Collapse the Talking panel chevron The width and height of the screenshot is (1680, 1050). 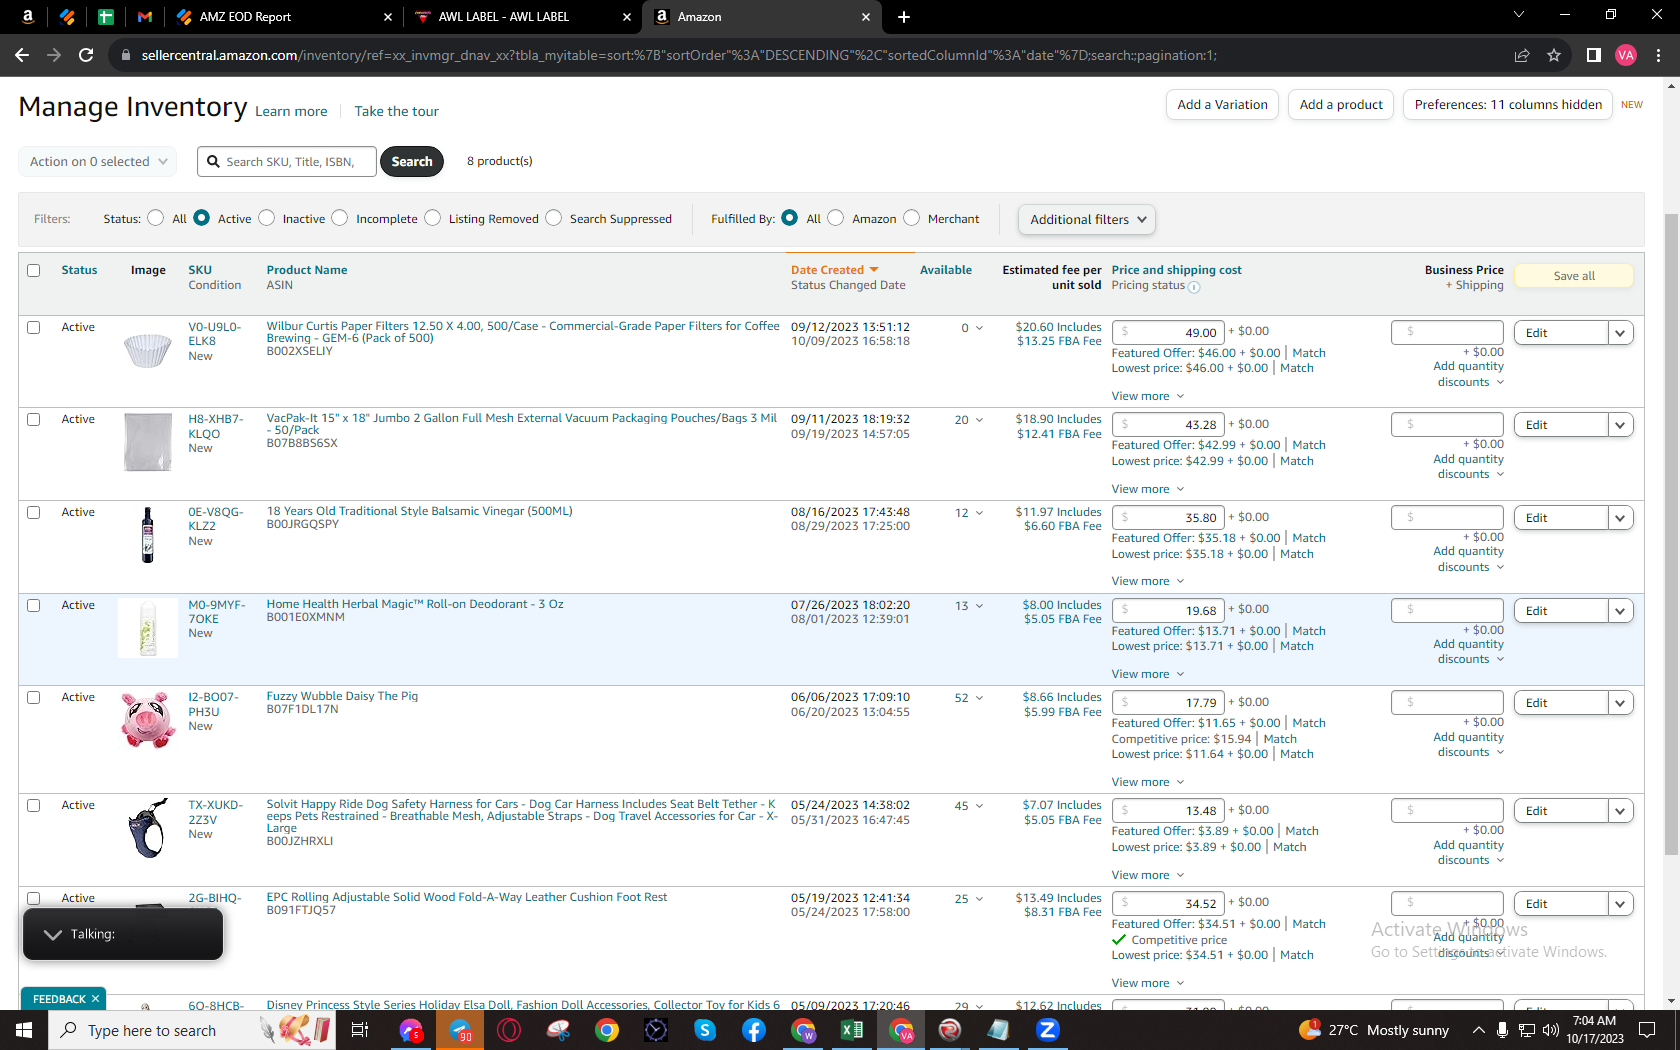pyautogui.click(x=53, y=934)
